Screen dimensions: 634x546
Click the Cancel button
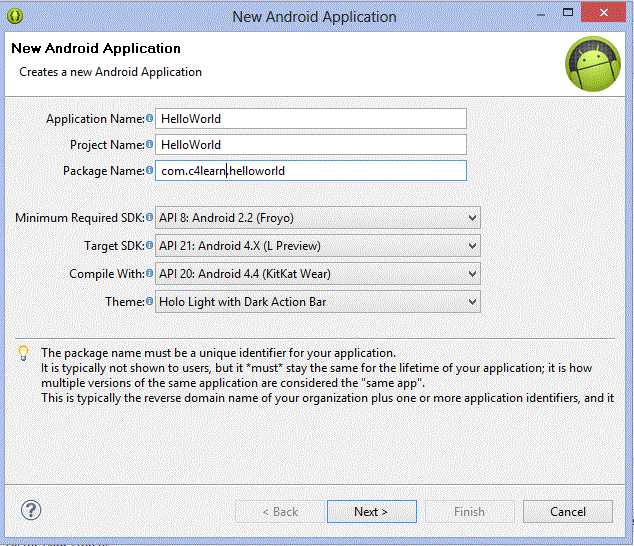click(568, 512)
